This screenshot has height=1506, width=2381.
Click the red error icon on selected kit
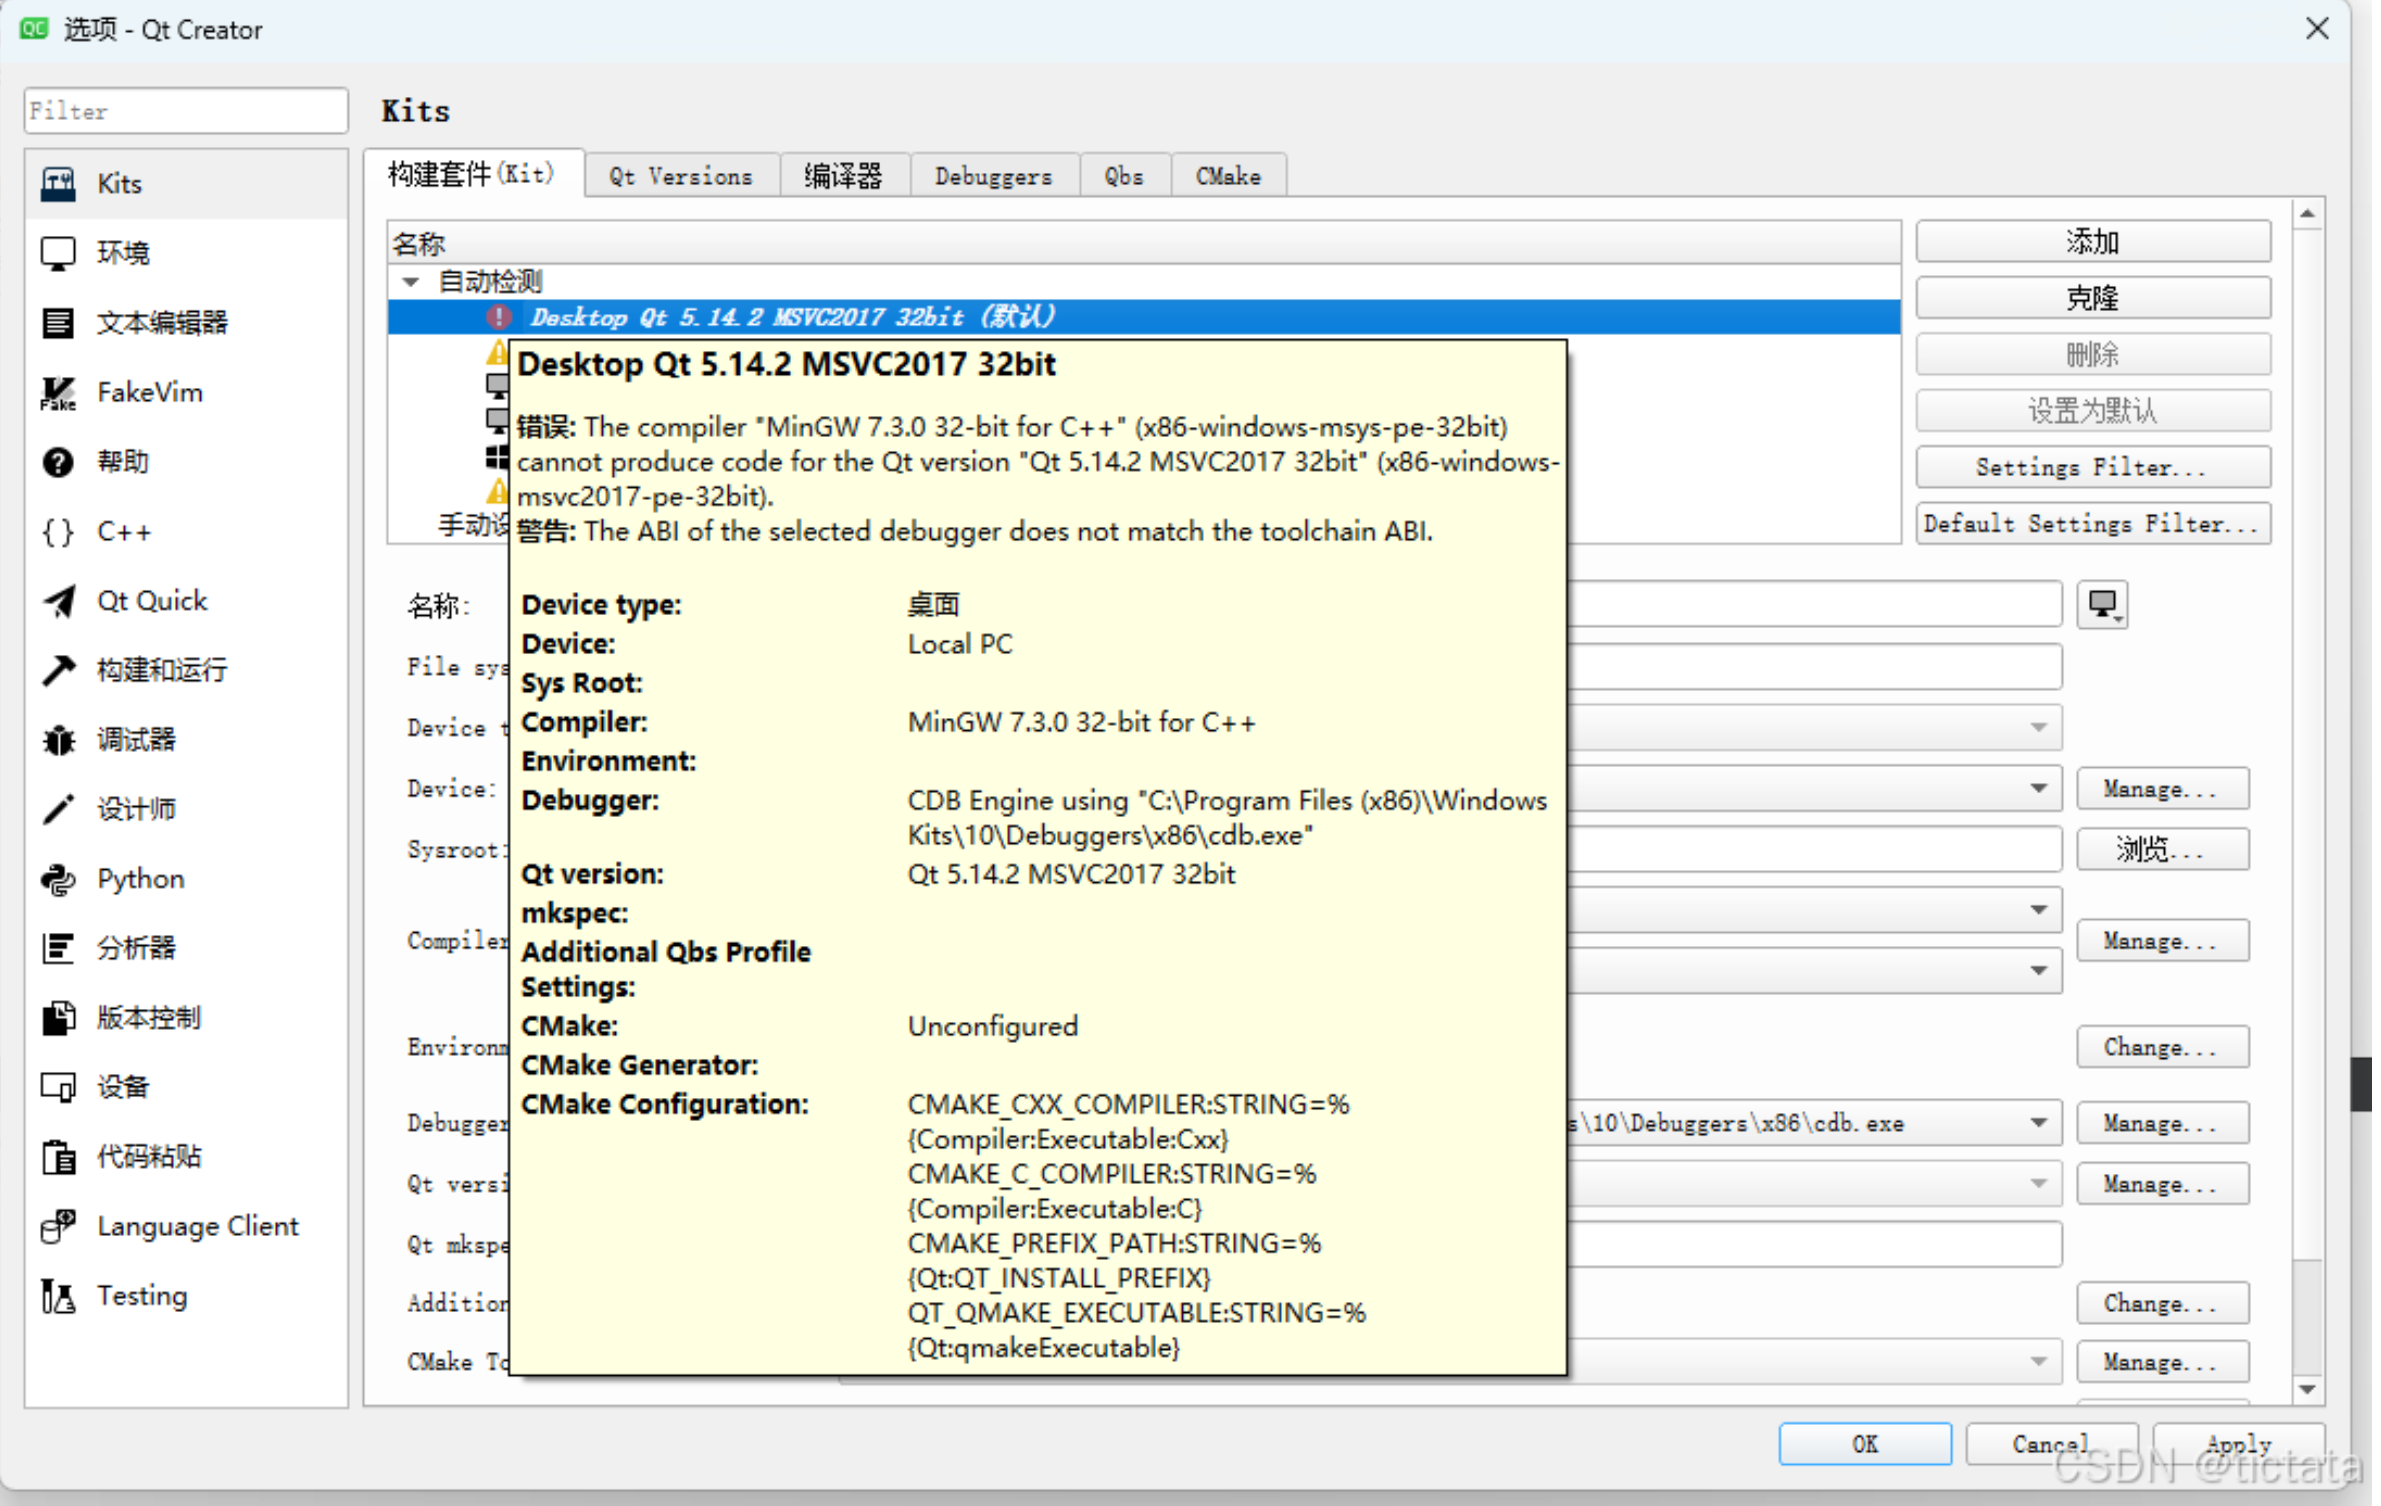tap(498, 317)
